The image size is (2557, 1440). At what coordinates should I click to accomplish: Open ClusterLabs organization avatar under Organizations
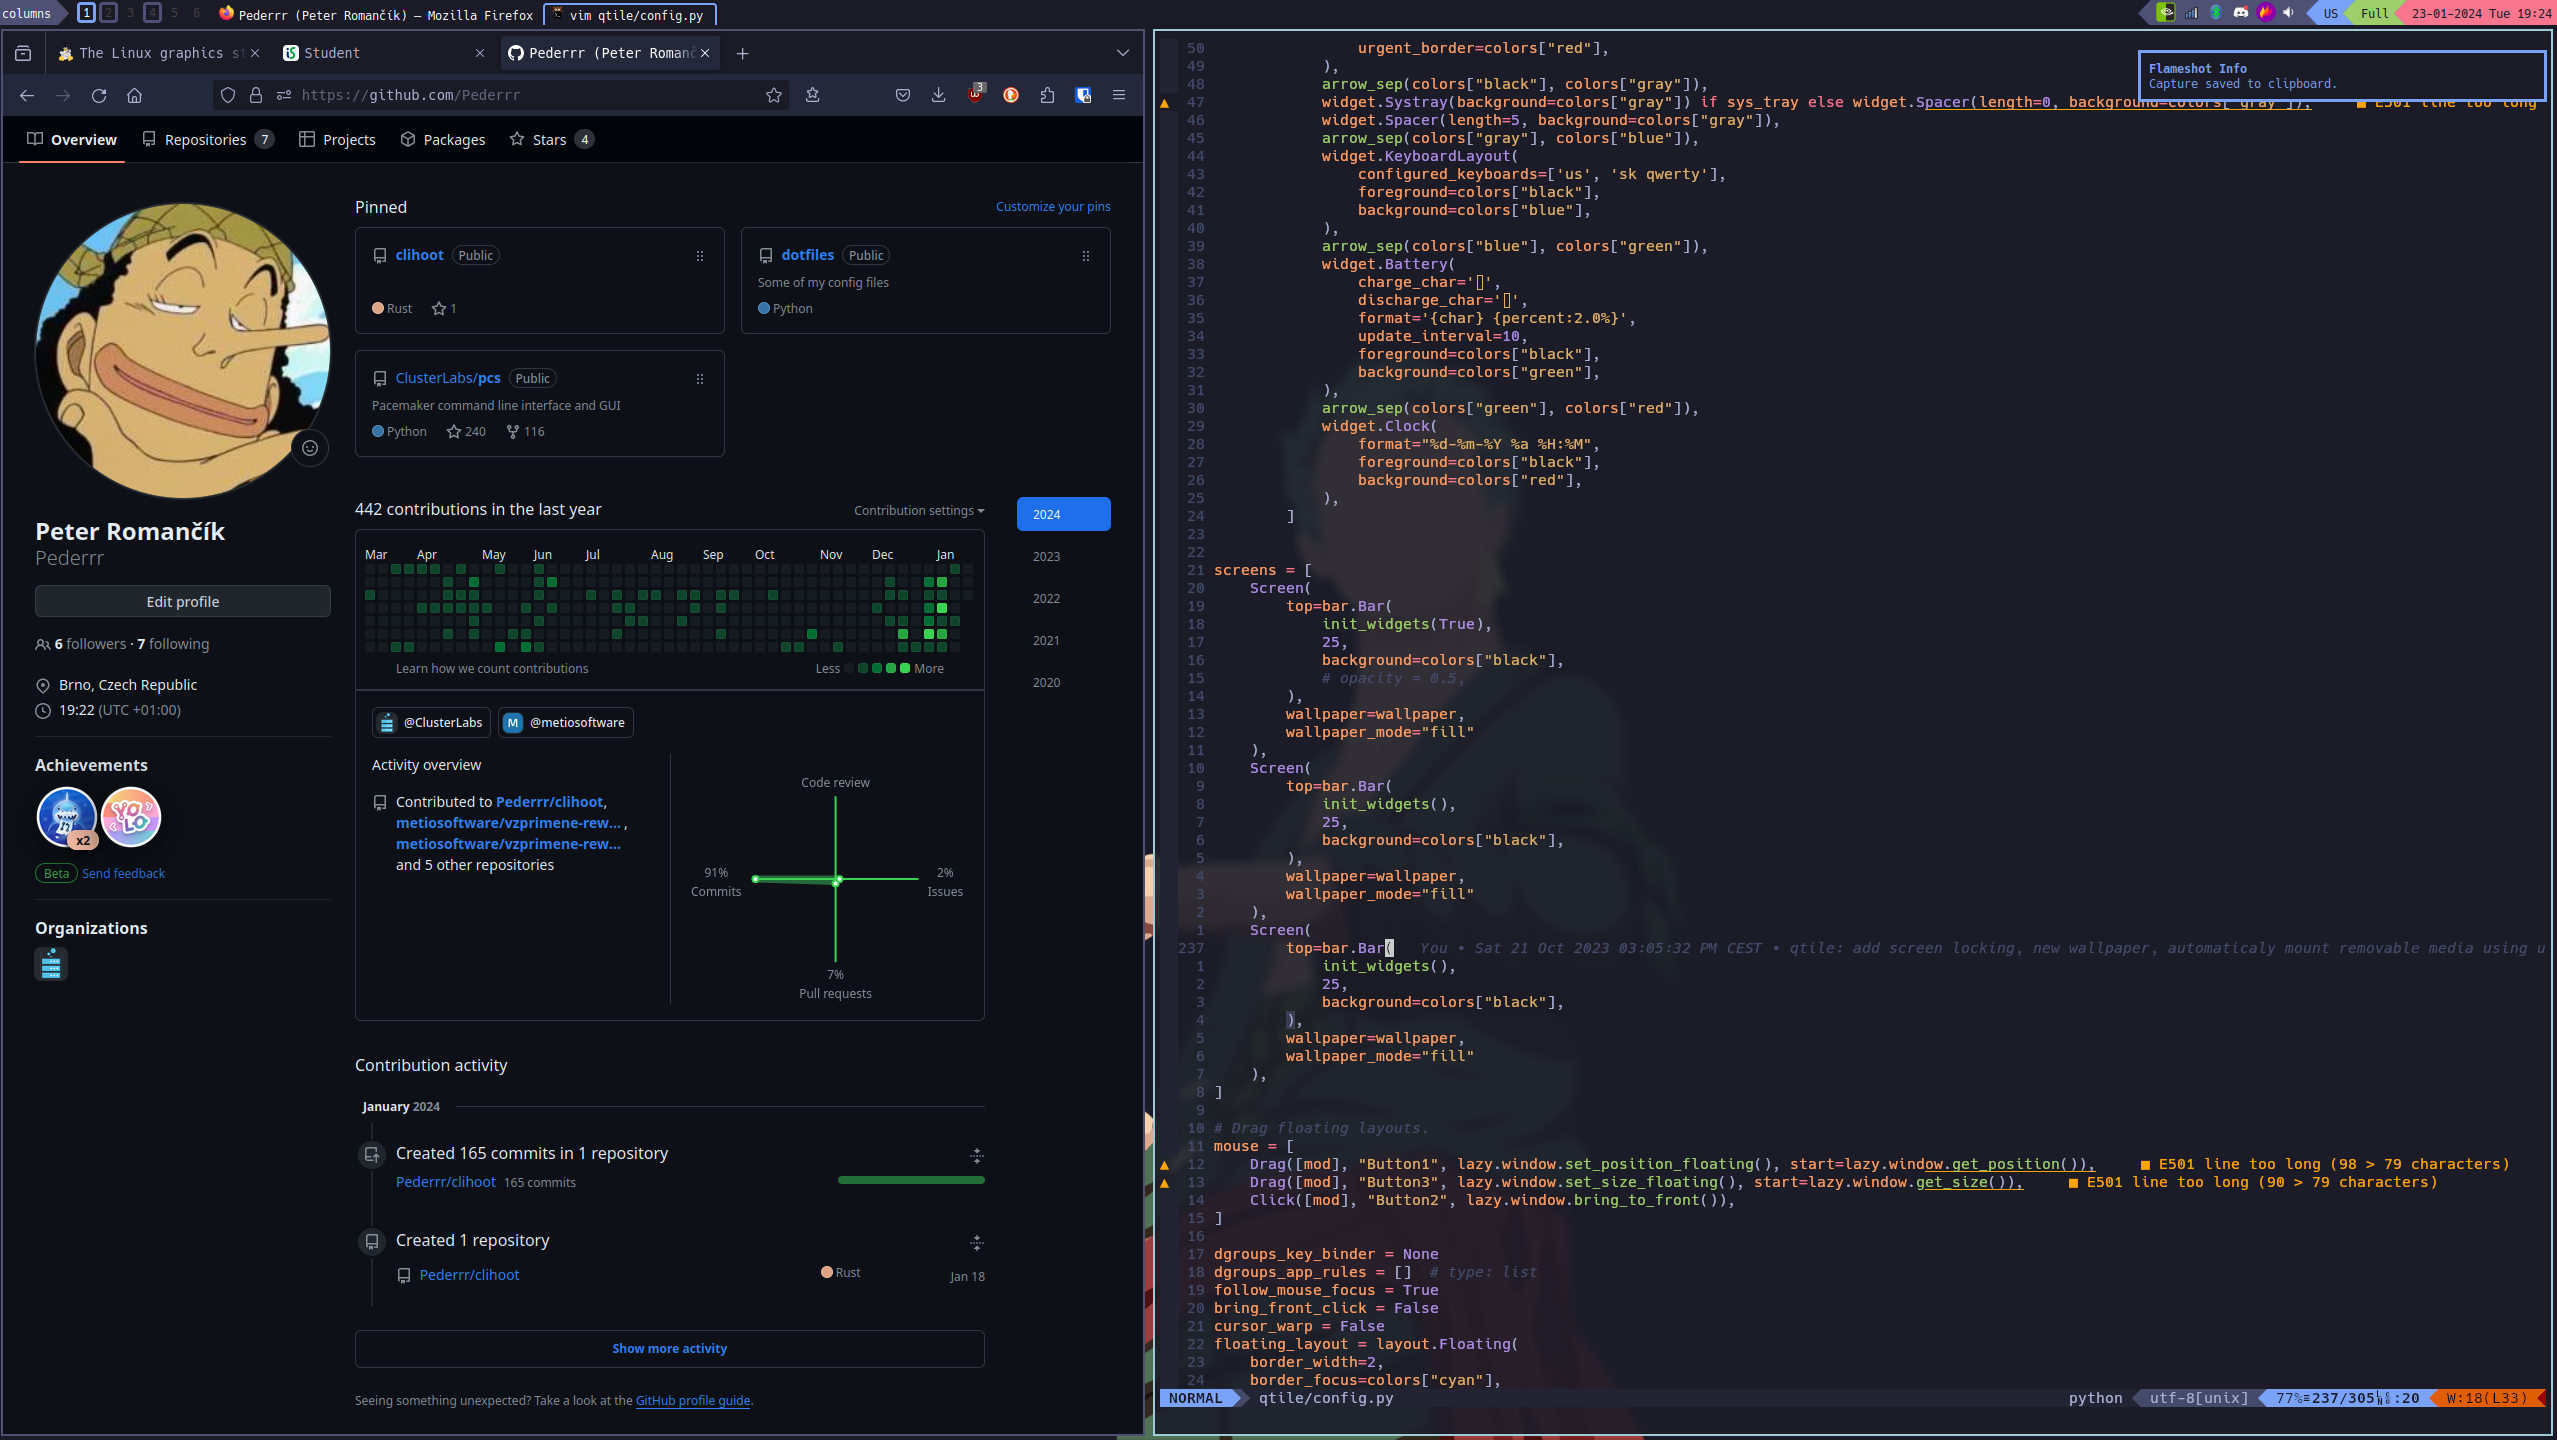click(x=51, y=965)
